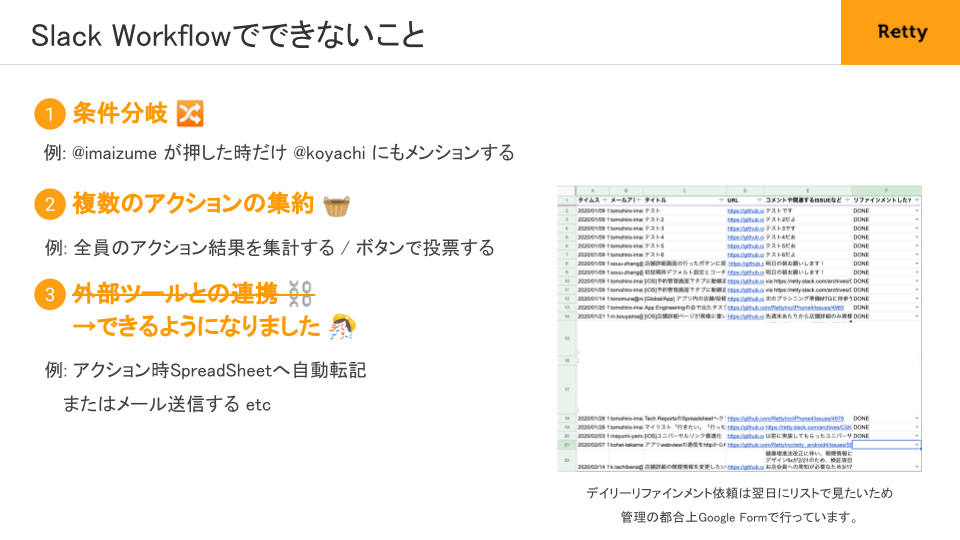
Task: Click the example line mentioning @imaizume and @koyachi
Action: click(279, 152)
